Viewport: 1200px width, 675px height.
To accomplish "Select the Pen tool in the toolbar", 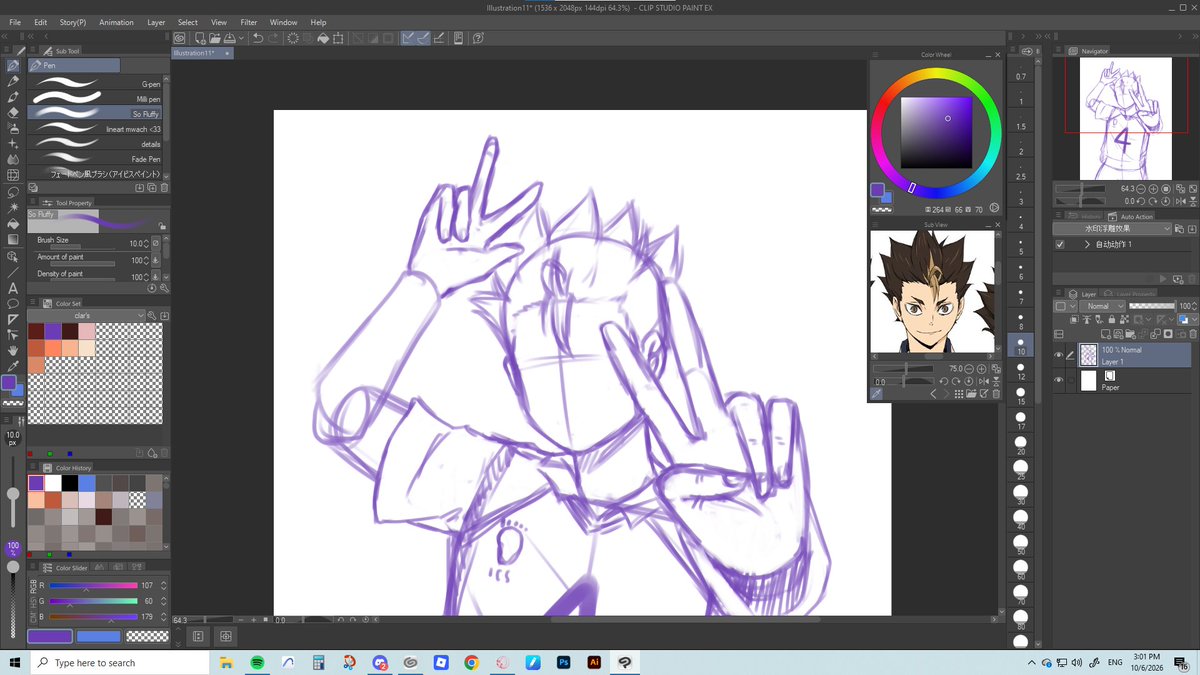I will 13,66.
